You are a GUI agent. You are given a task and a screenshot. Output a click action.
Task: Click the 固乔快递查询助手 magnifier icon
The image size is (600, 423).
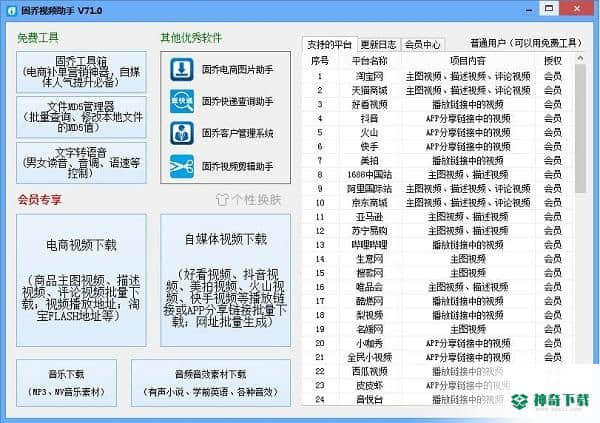[182, 101]
